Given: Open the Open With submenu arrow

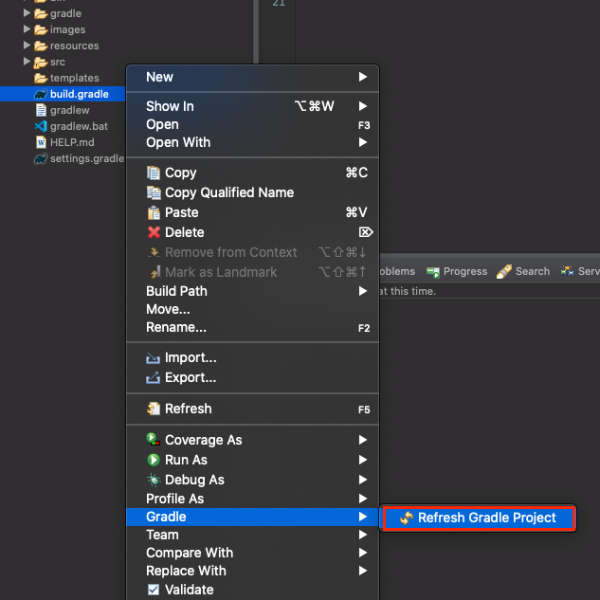Looking at the screenshot, I should coord(363,142).
